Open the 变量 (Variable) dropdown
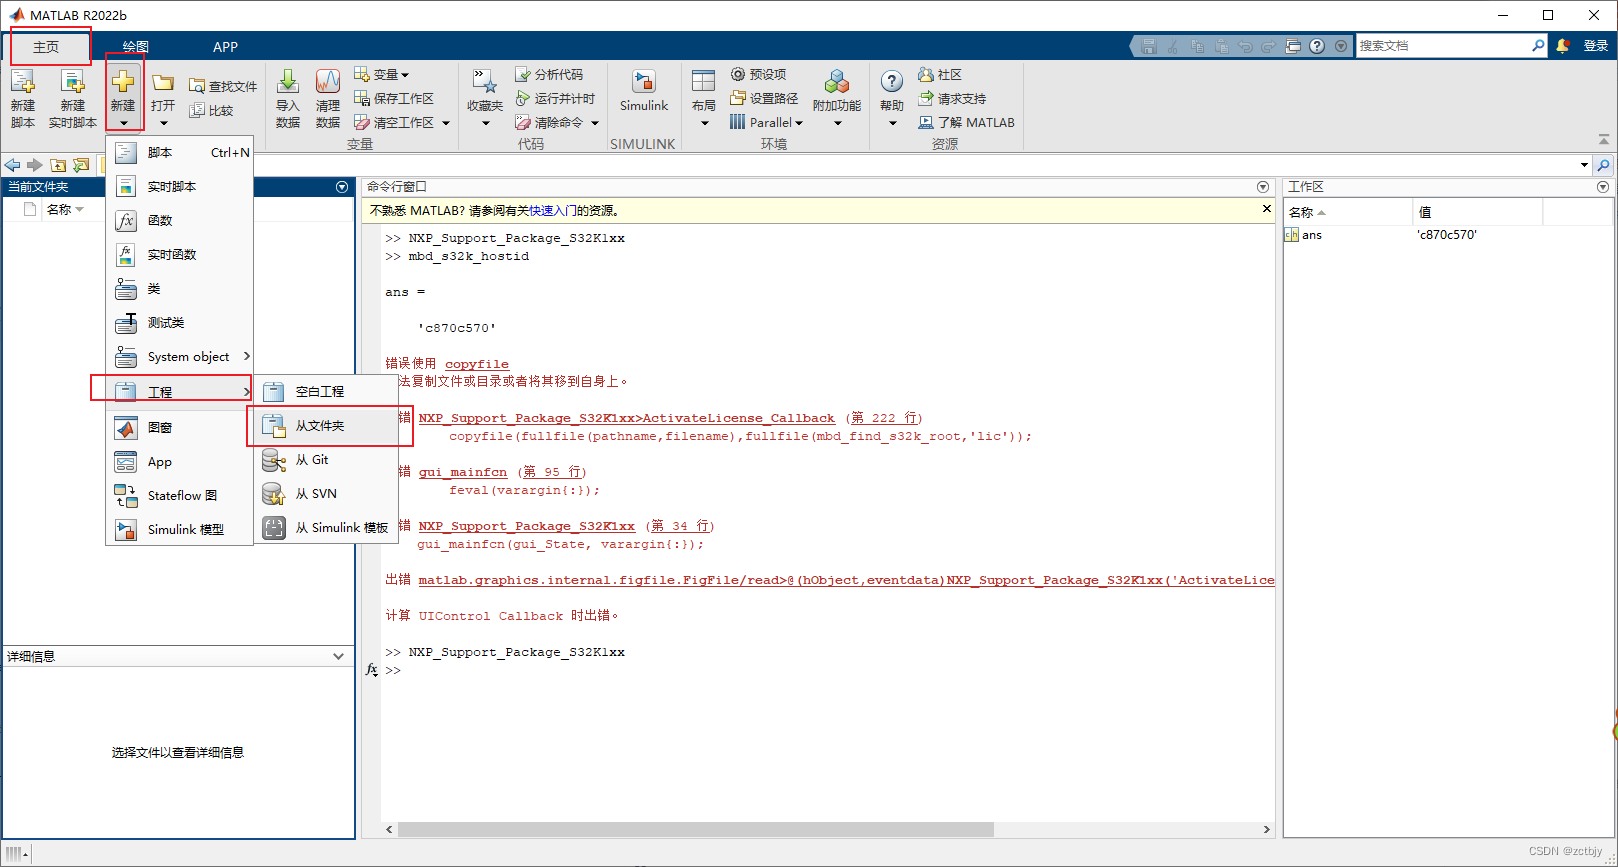The image size is (1618, 867). click(x=382, y=75)
